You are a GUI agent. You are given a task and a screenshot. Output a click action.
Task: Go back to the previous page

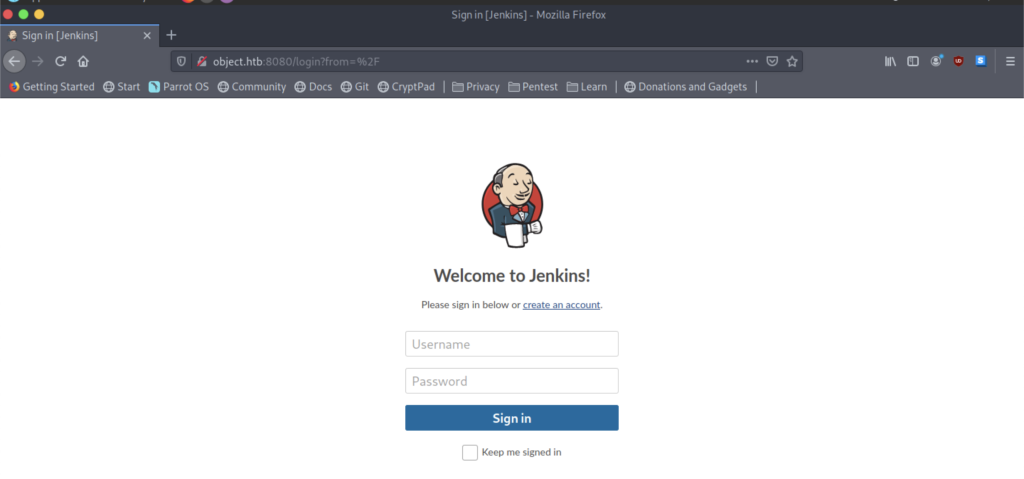point(14,61)
